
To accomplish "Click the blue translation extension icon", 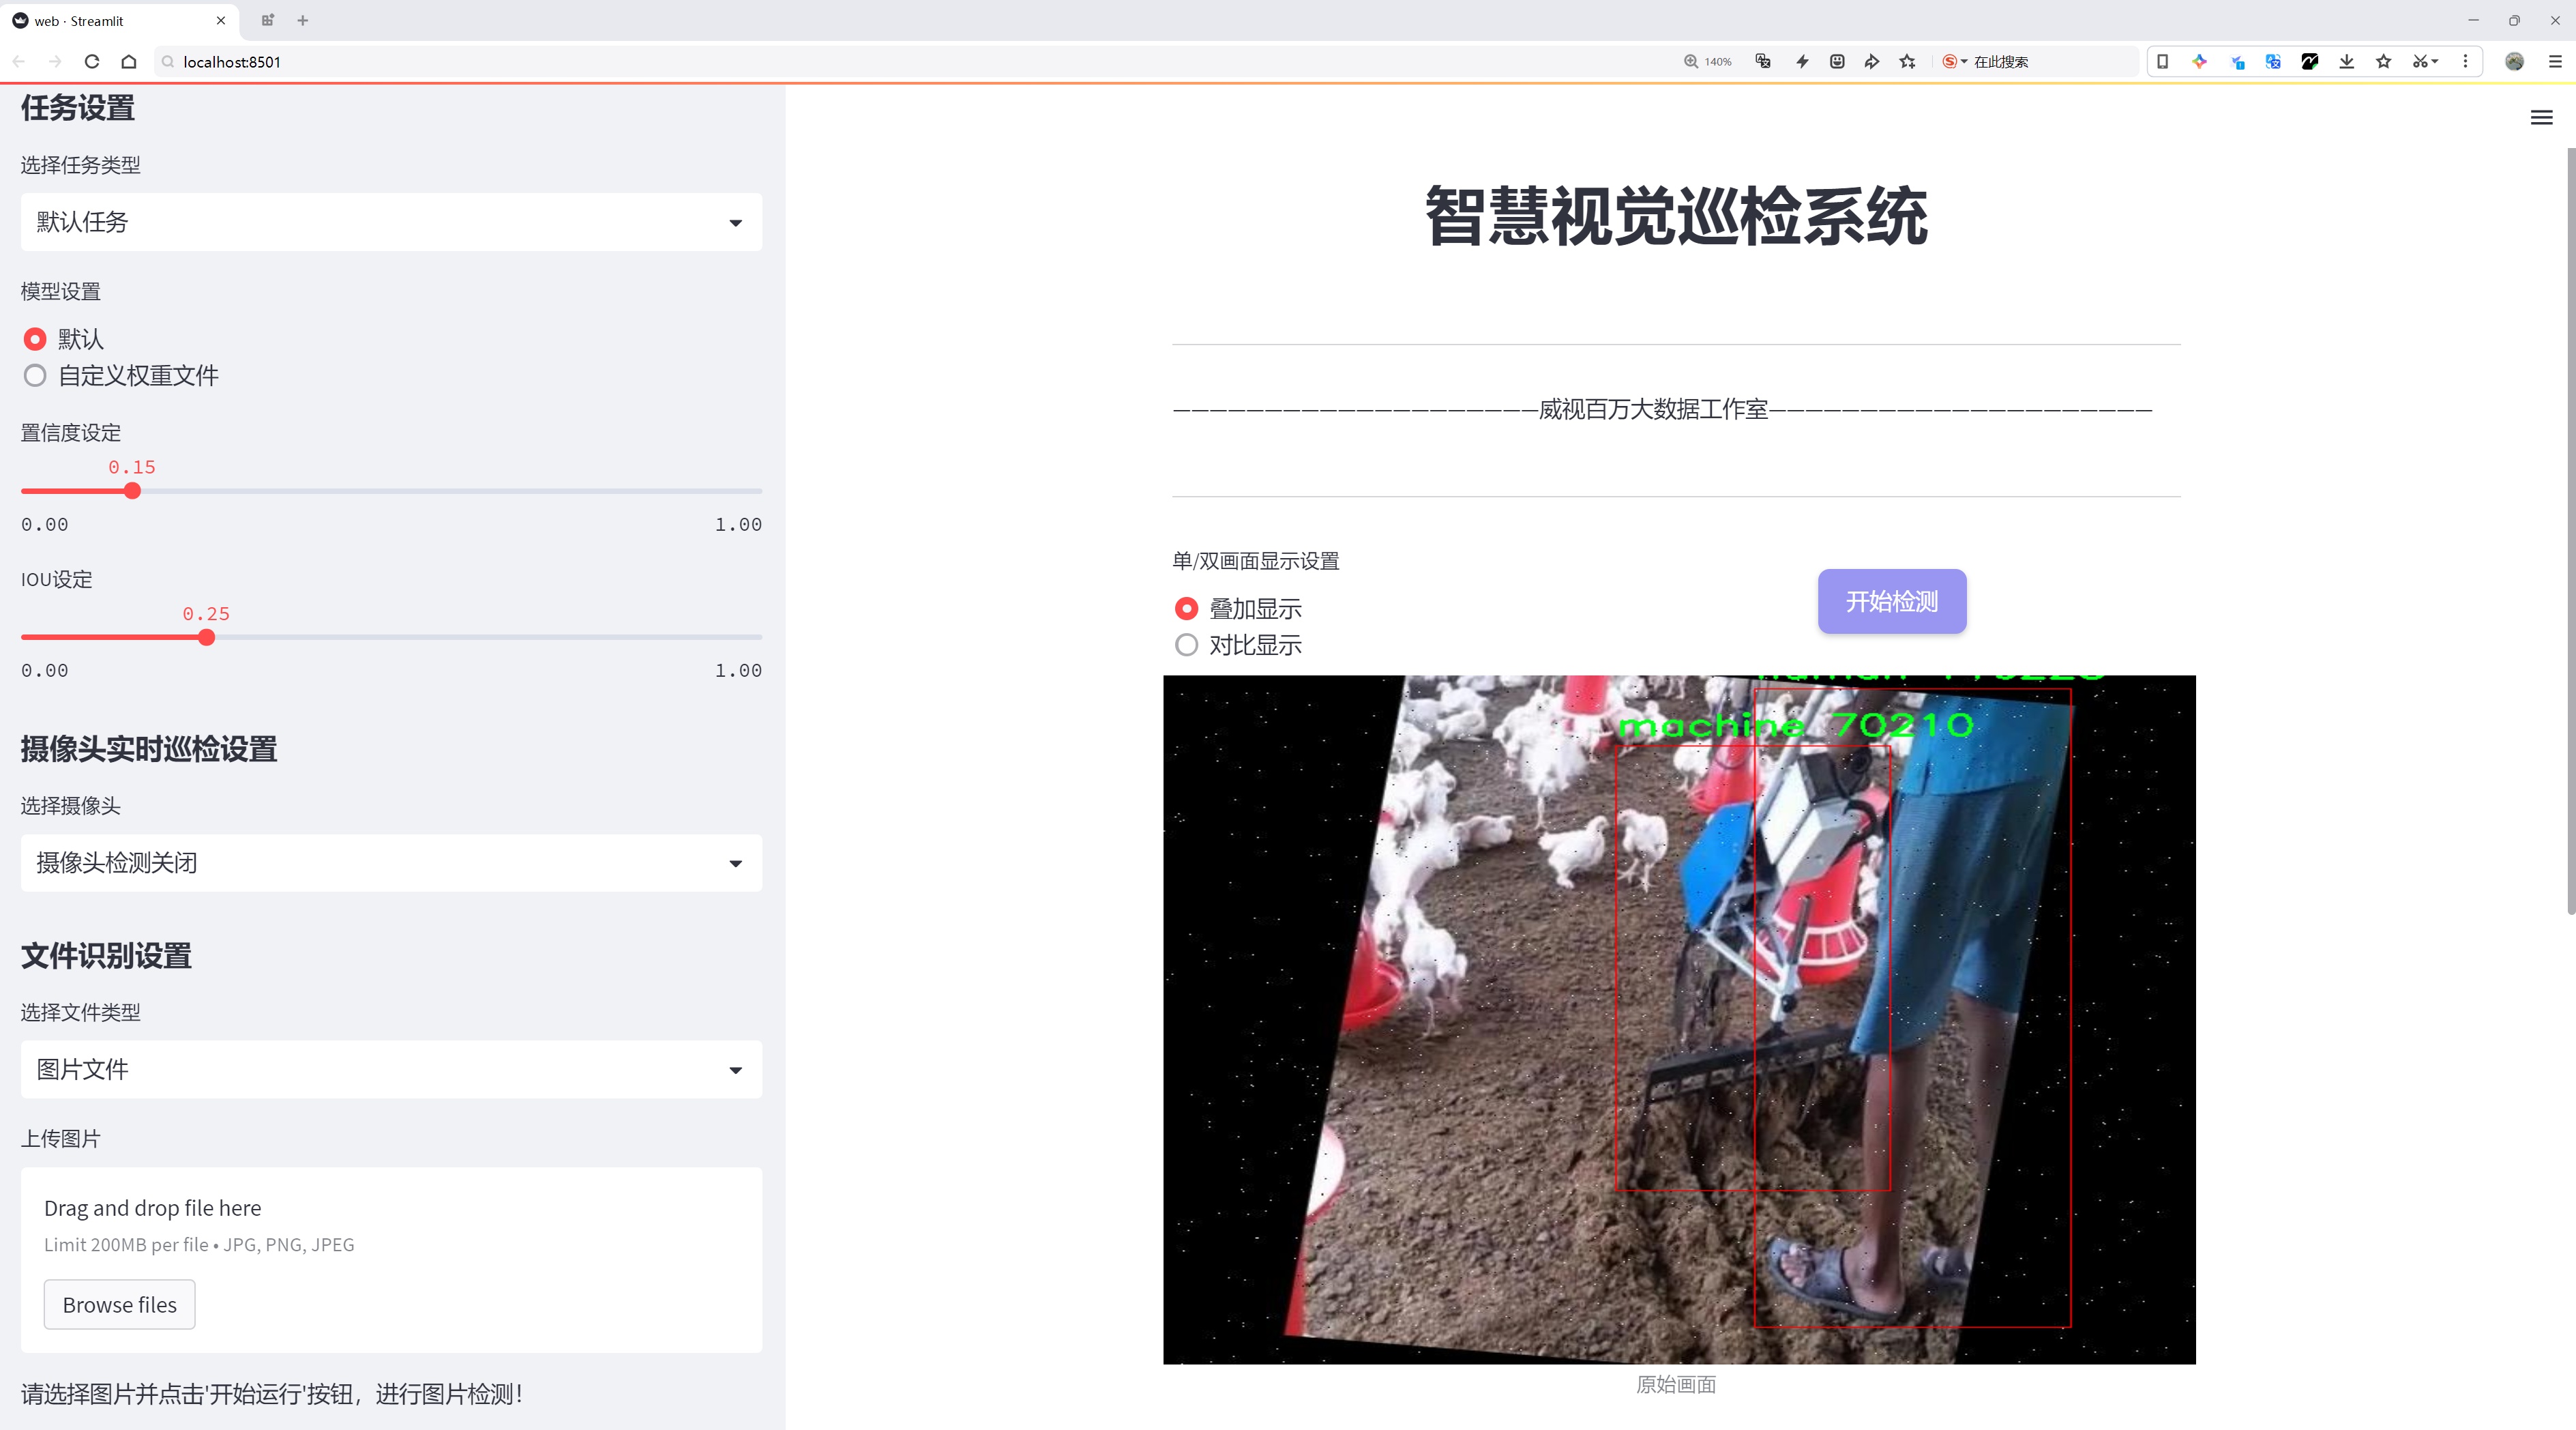I will [2273, 61].
